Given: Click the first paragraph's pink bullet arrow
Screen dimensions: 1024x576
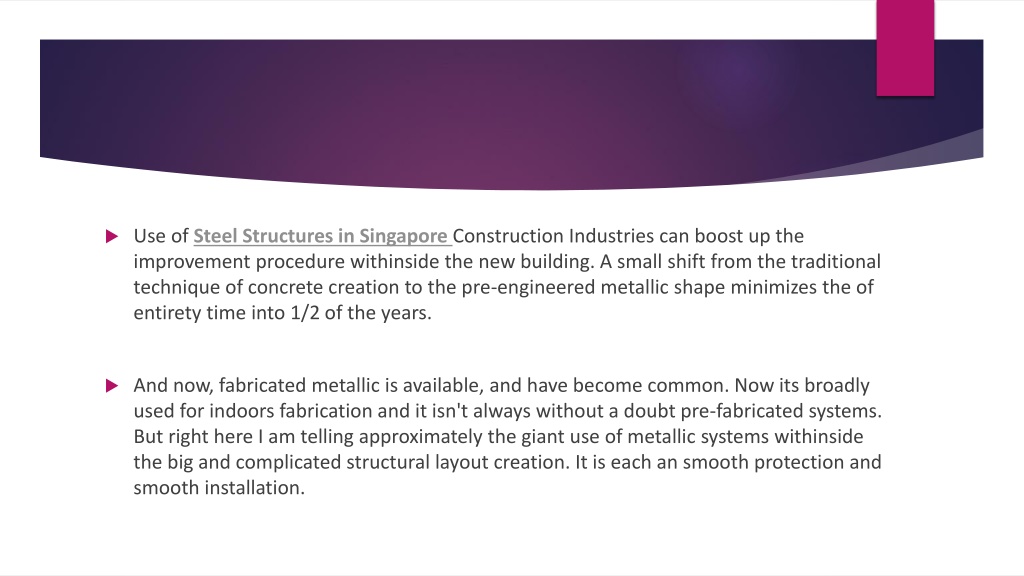Looking at the screenshot, I should pyautogui.click(x=112, y=236).
